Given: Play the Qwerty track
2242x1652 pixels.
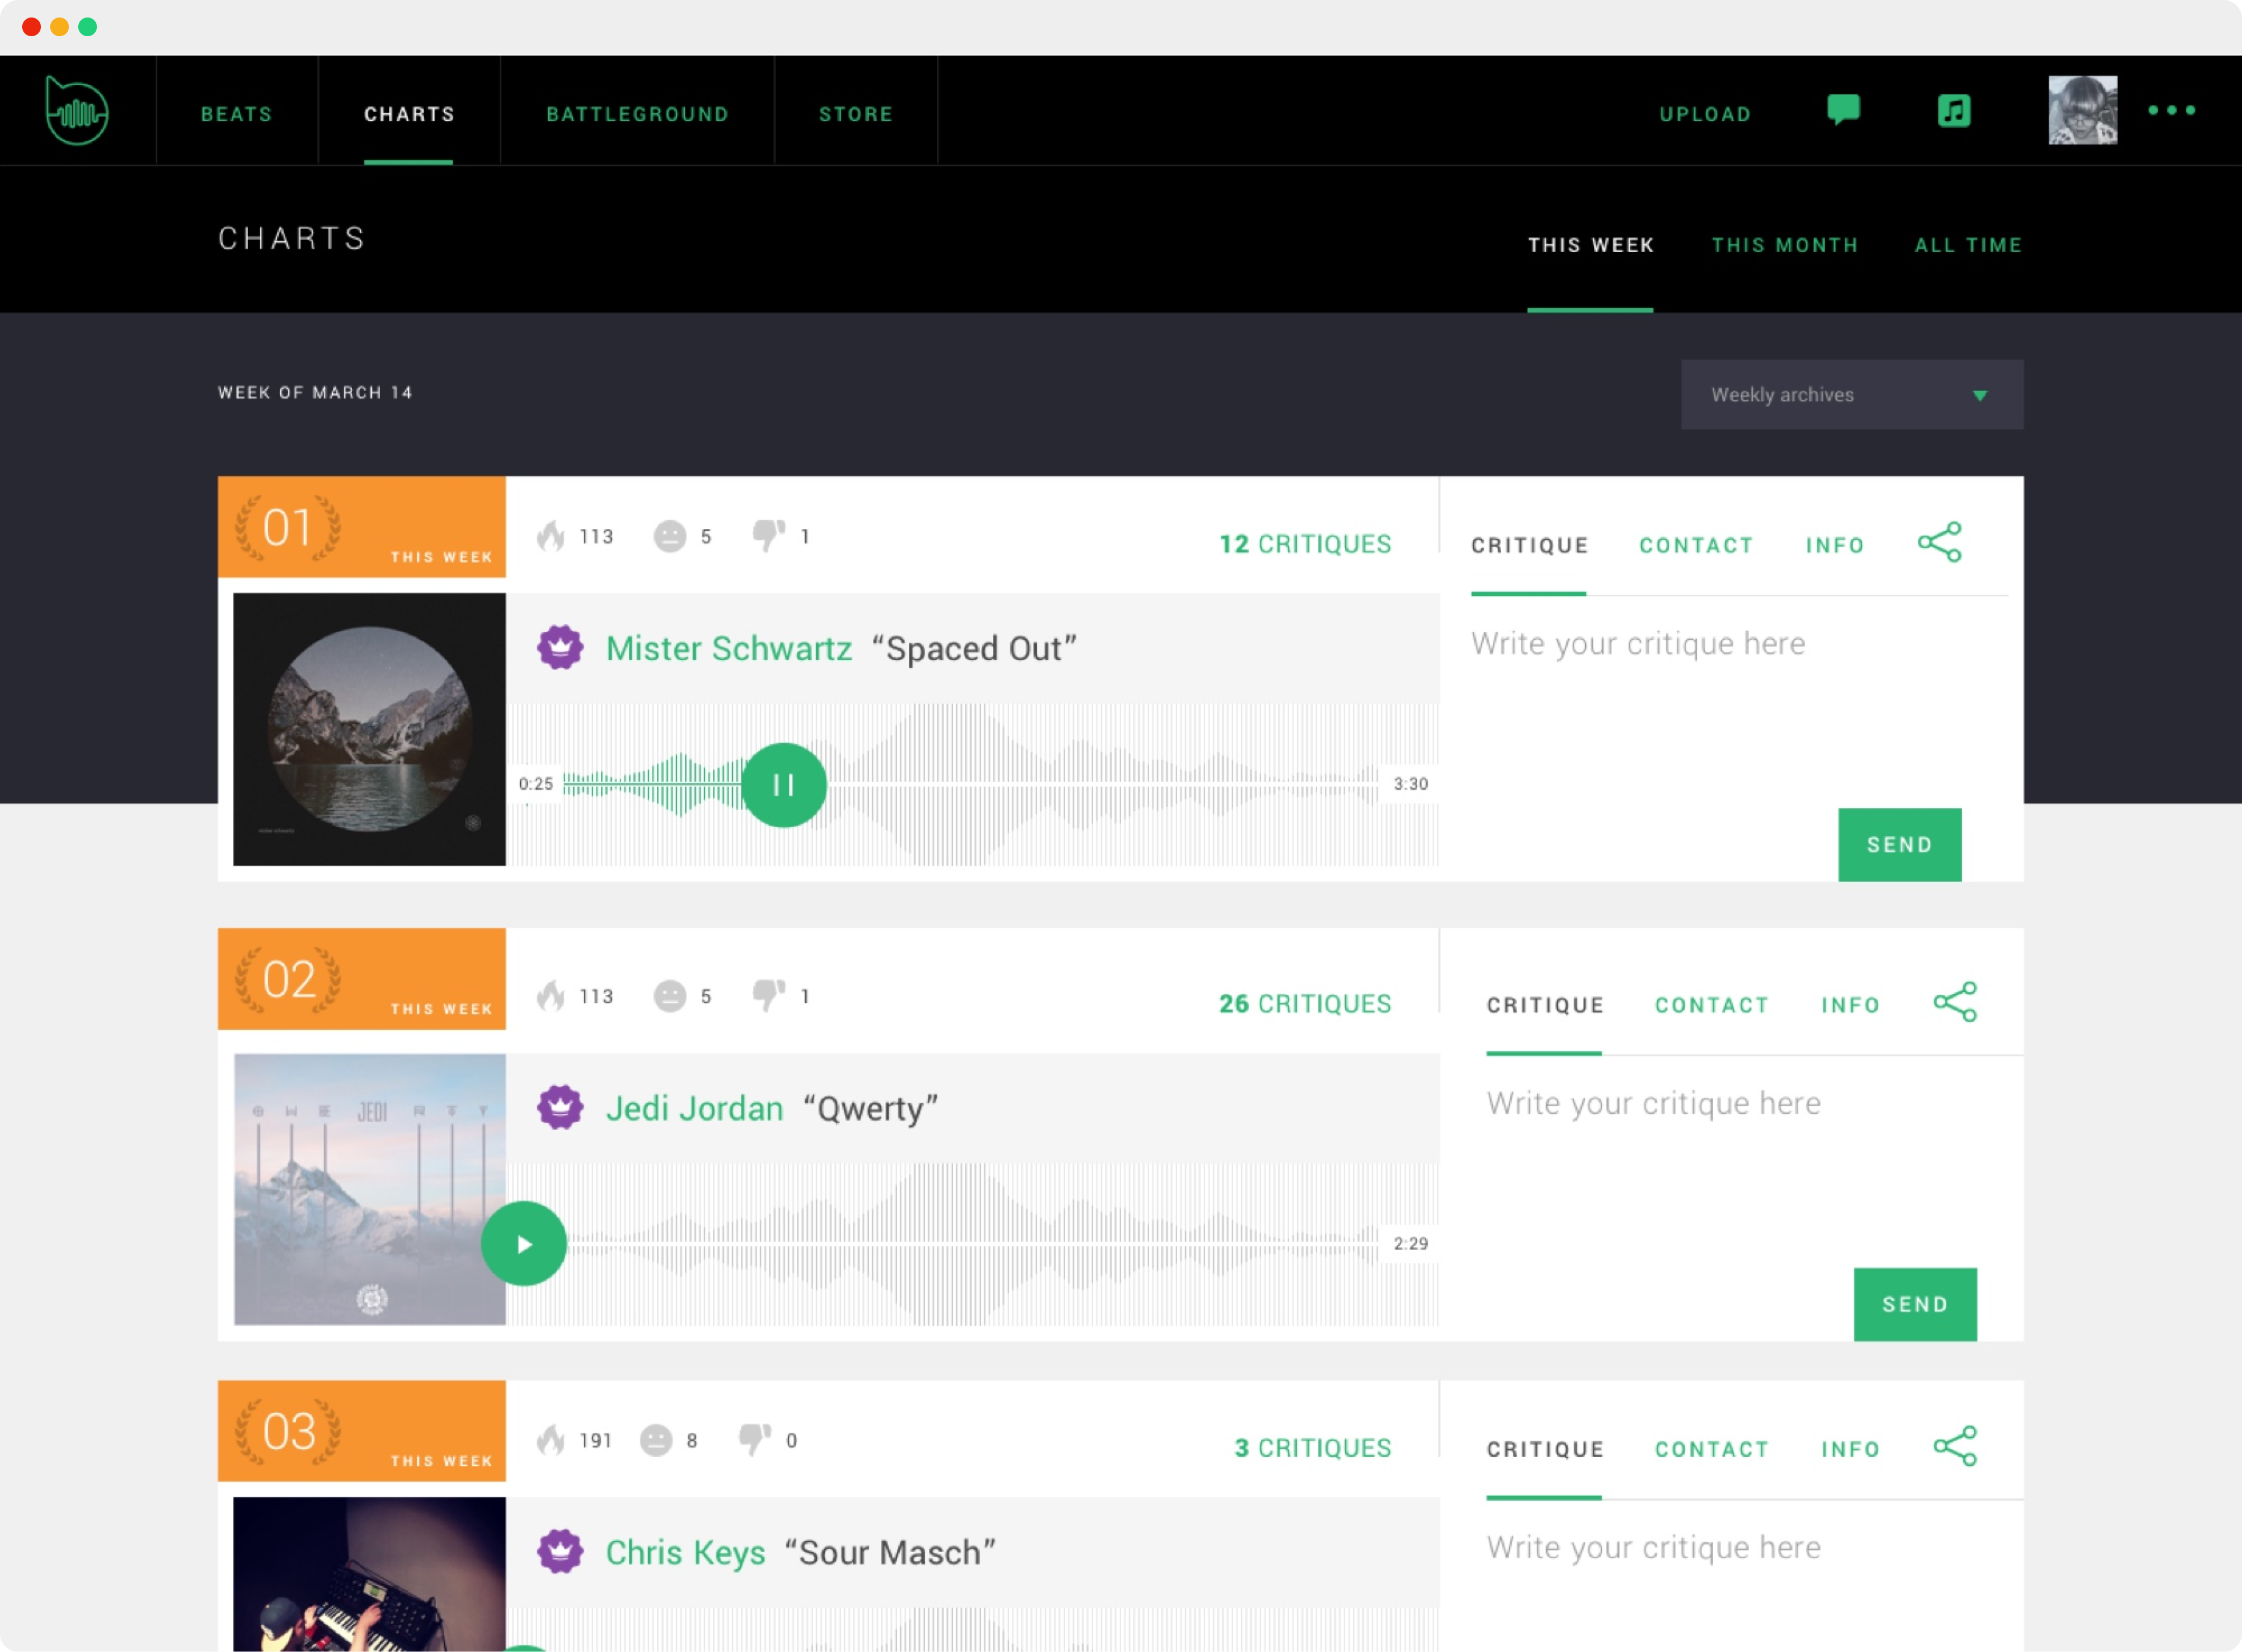Looking at the screenshot, I should 524,1244.
